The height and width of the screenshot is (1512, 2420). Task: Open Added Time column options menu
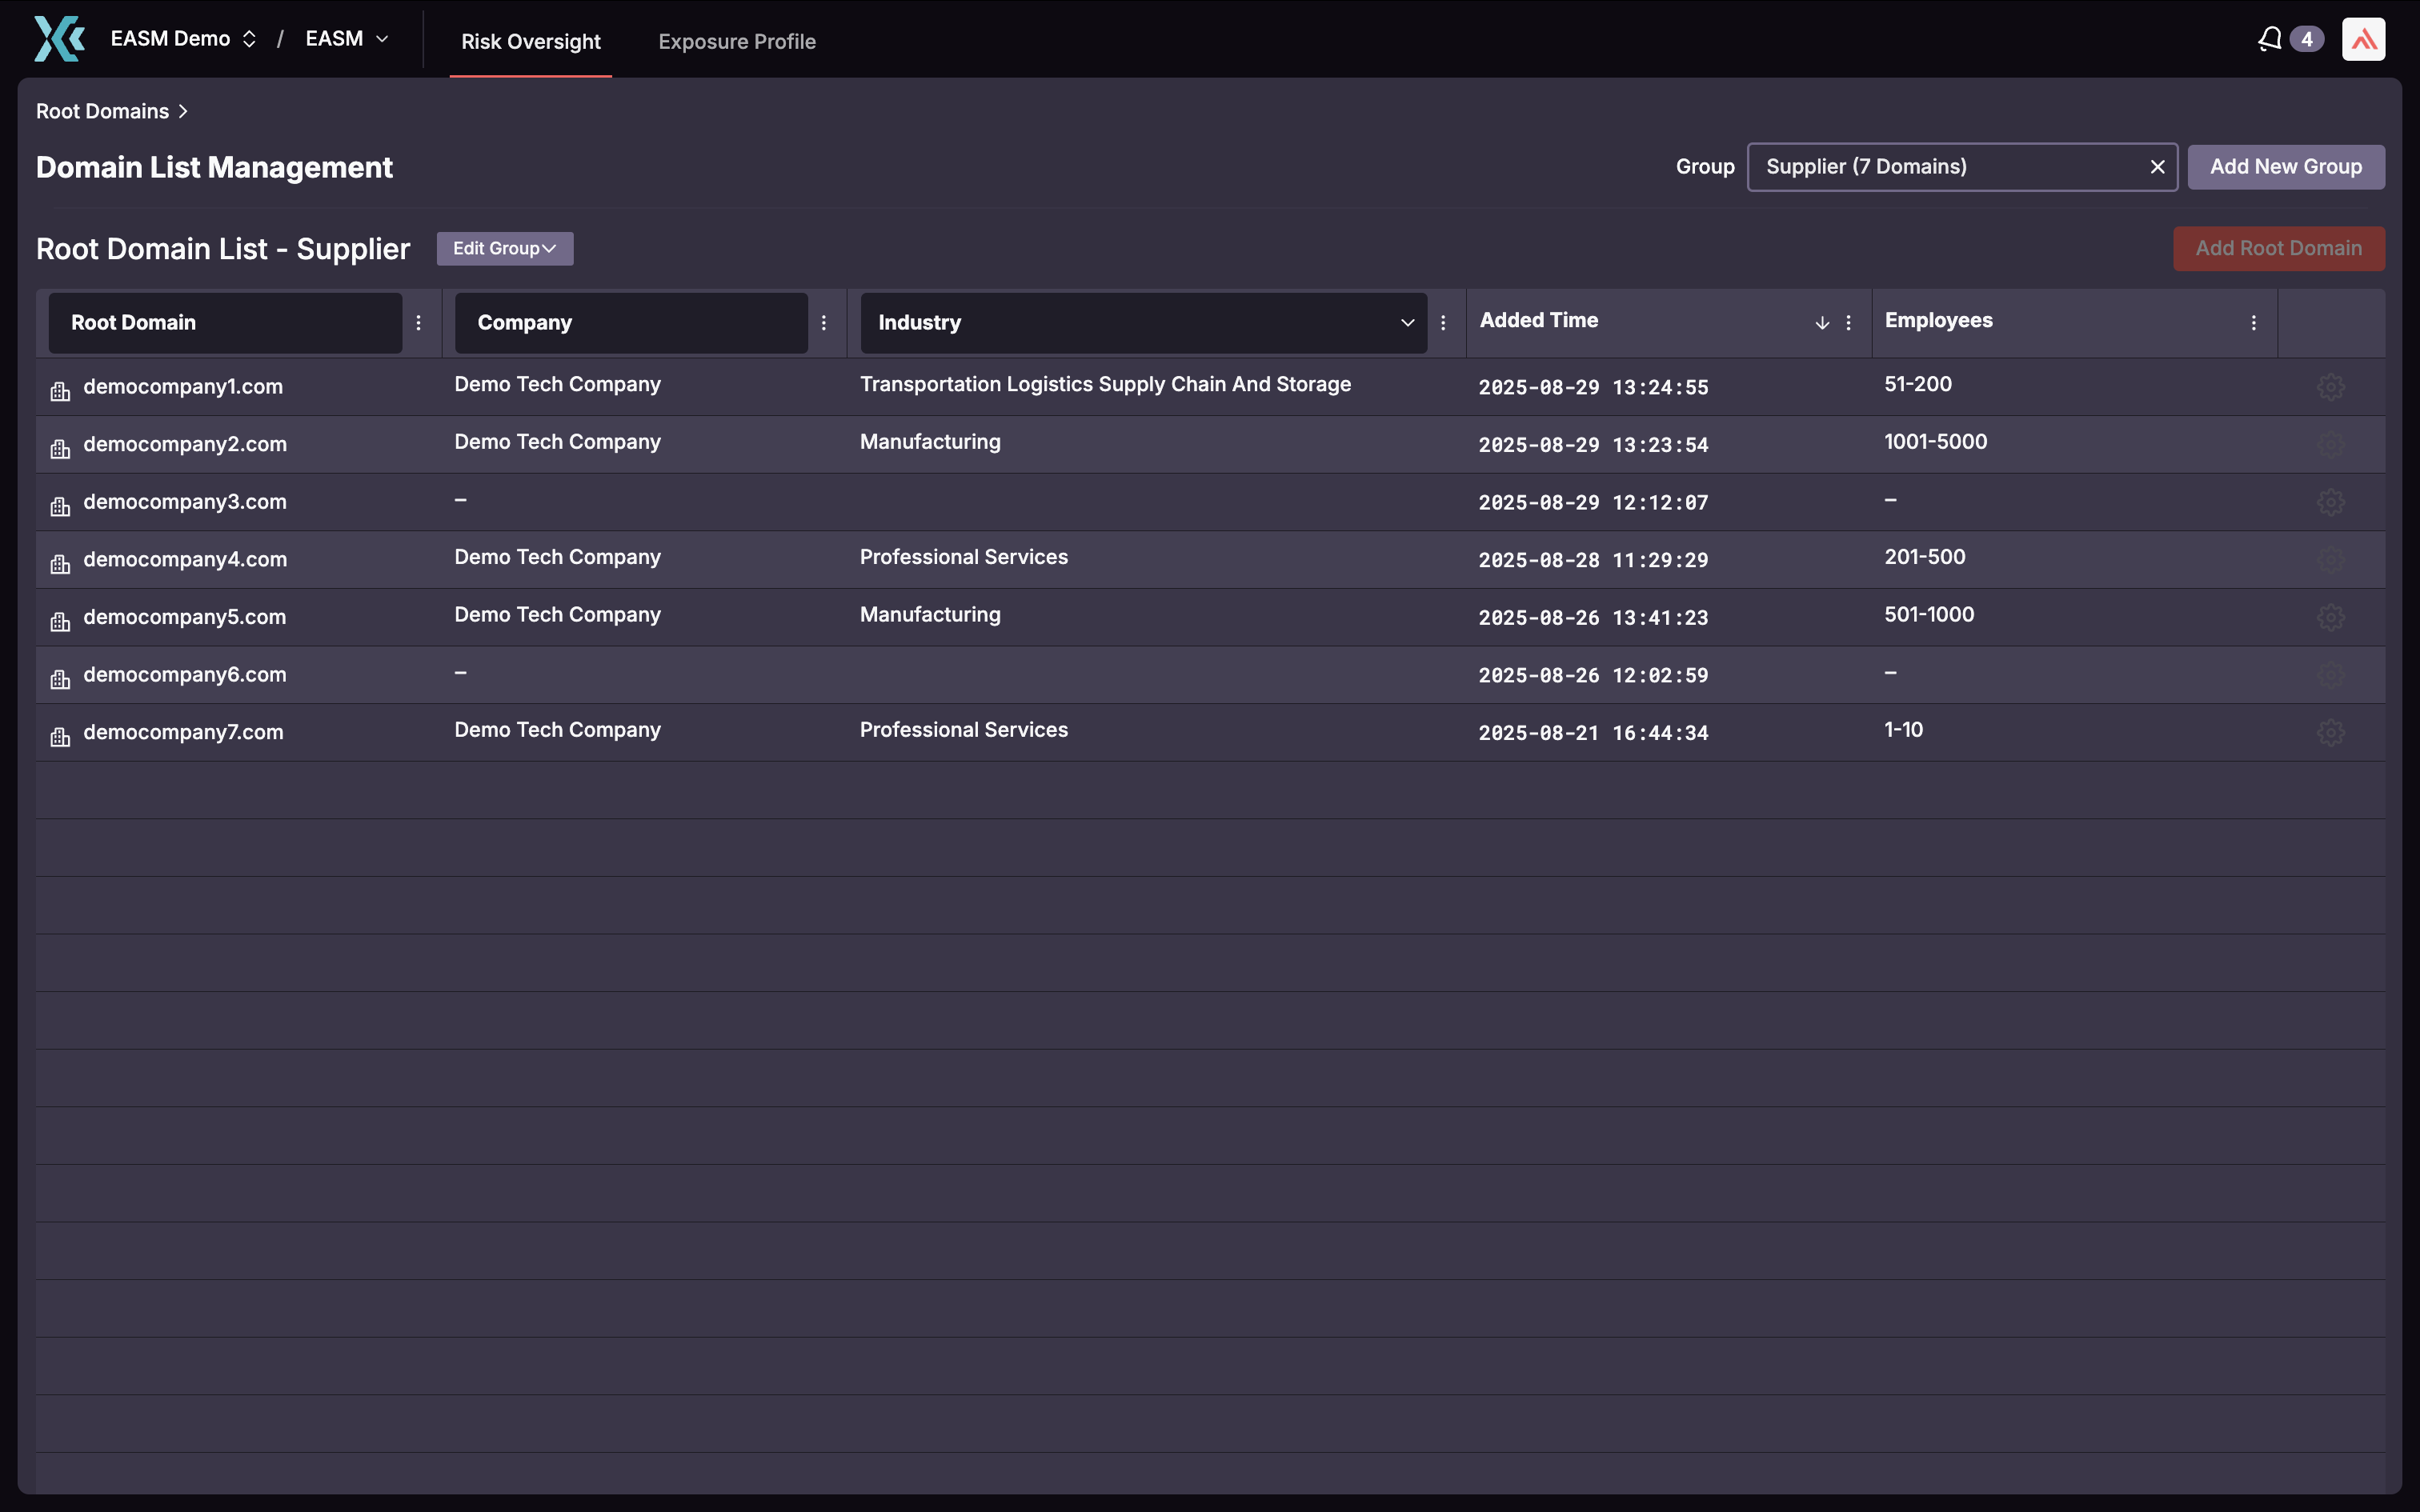coord(1848,322)
